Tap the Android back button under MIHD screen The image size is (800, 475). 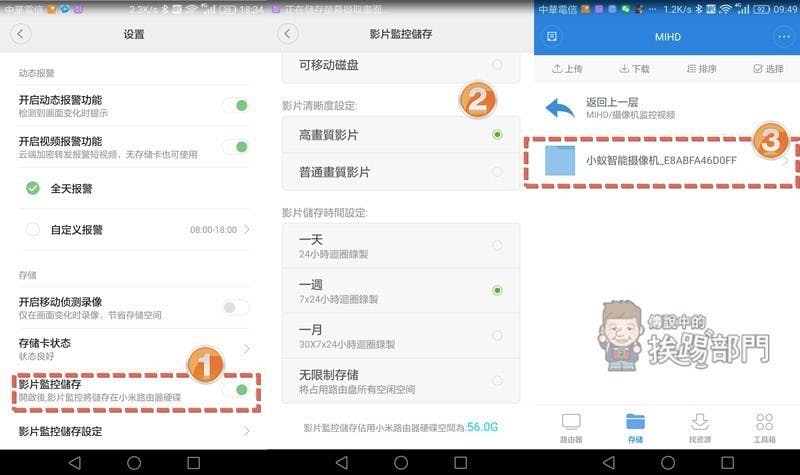click(609, 463)
